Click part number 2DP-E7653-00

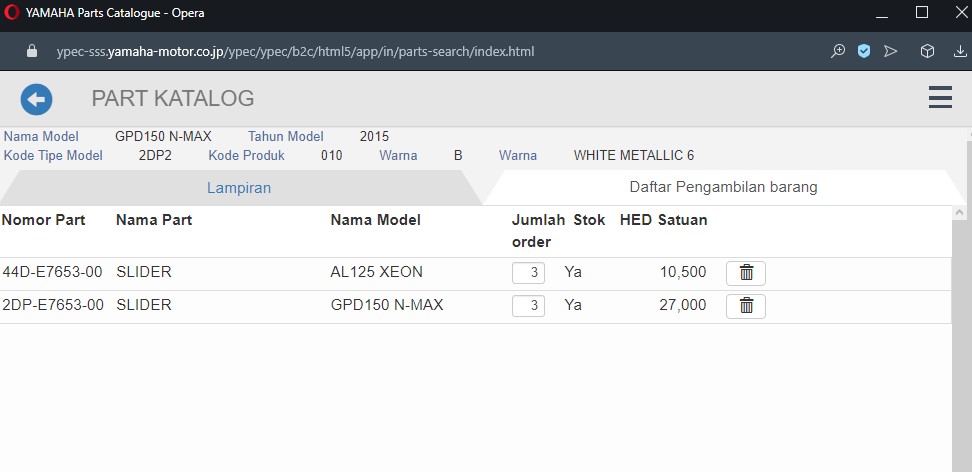(52, 305)
